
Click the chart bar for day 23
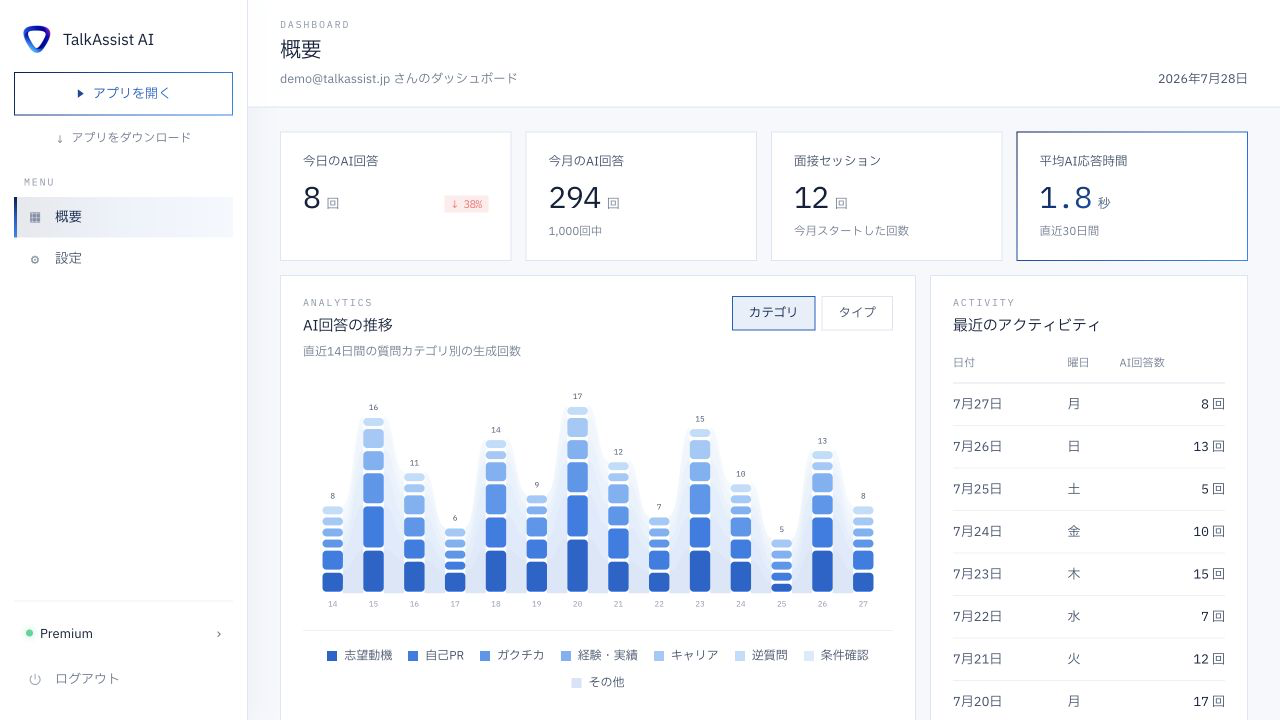coord(700,510)
